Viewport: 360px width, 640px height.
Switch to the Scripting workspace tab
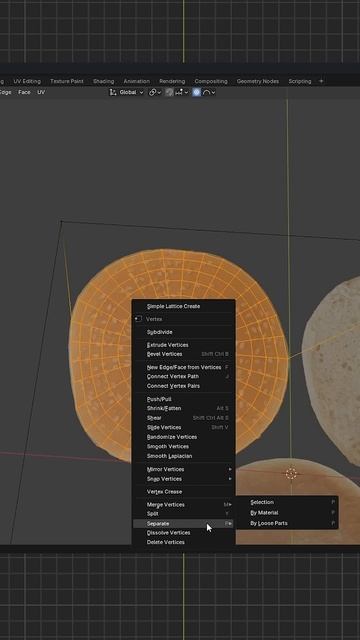pyautogui.click(x=300, y=81)
